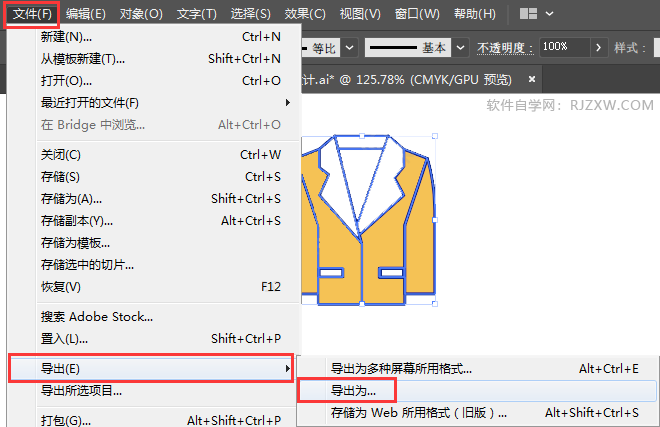This screenshot has width=660, height=427.
Task: Open the 基本 brush definition dropdown
Action: 460,48
